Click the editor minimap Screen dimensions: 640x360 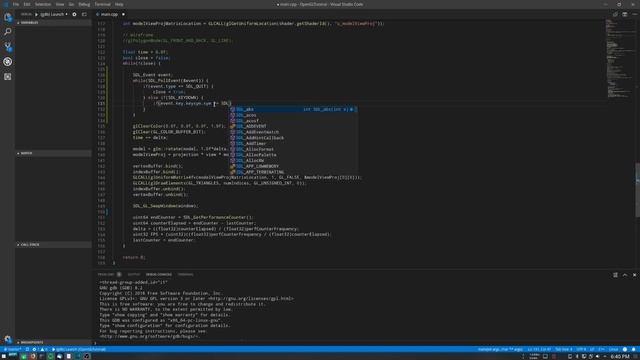tap(620, 59)
